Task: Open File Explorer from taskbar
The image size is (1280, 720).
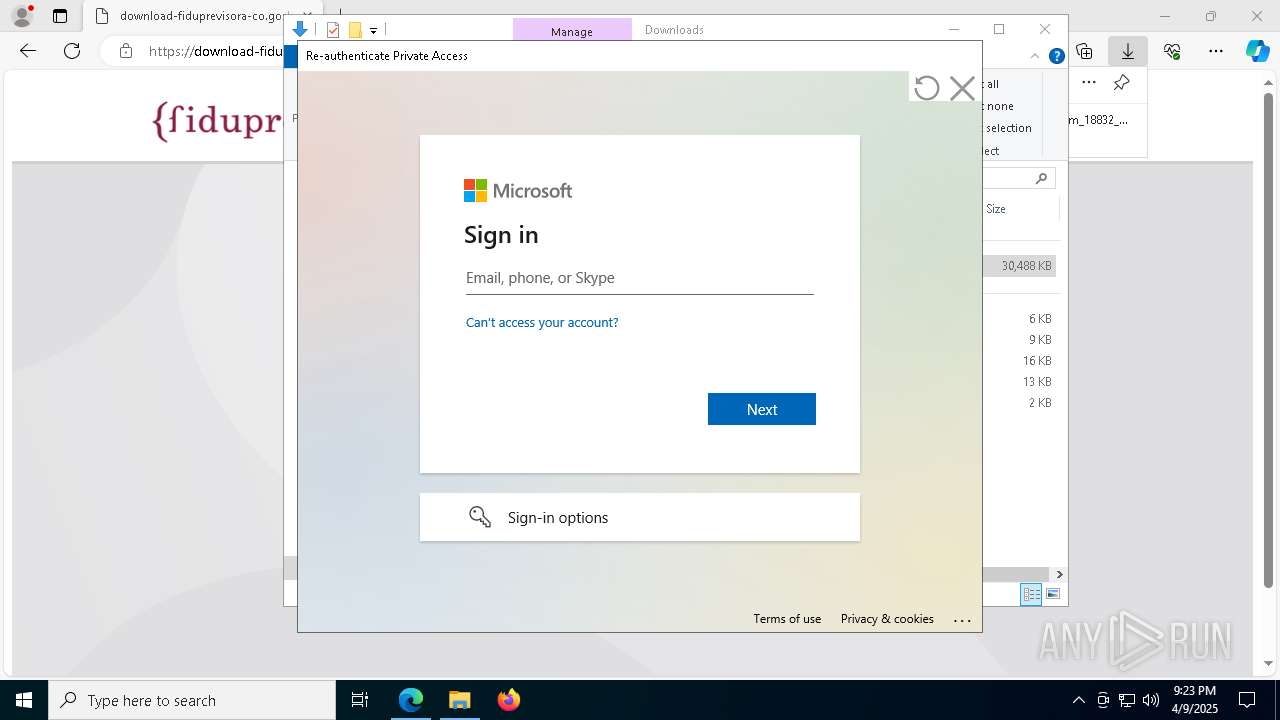Action: tap(459, 700)
